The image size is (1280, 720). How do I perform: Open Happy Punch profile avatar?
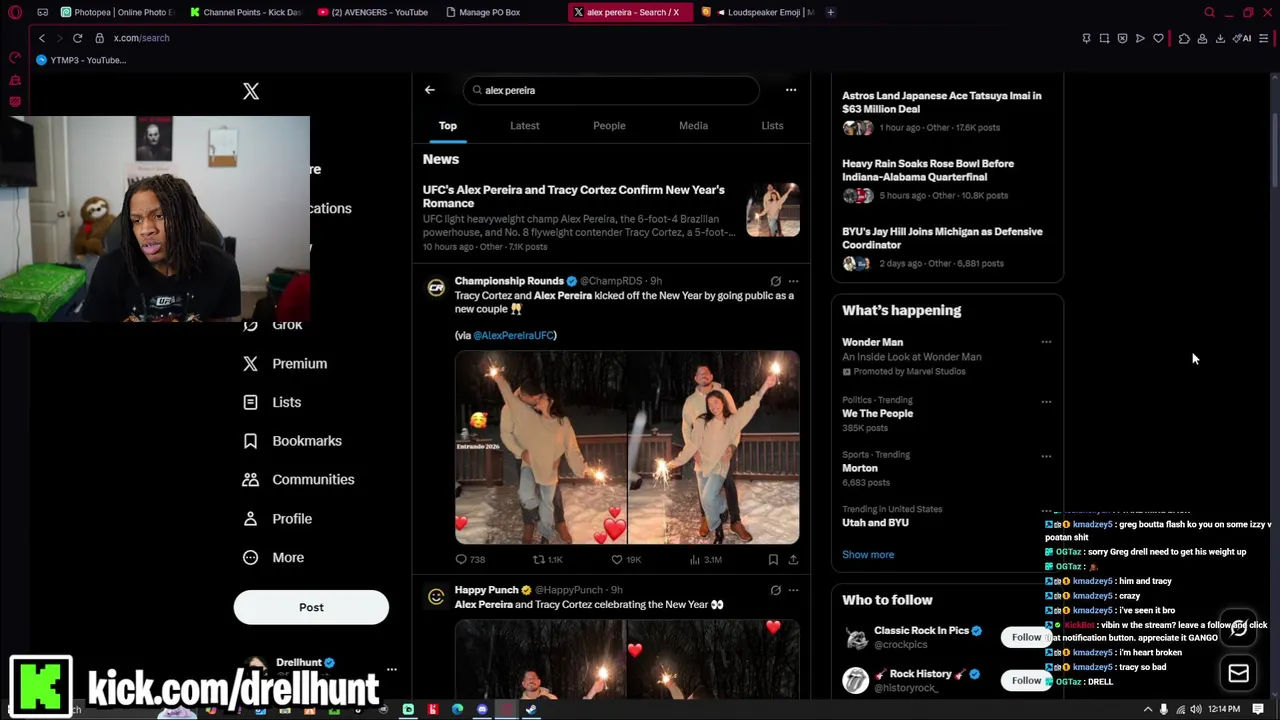[x=436, y=597]
